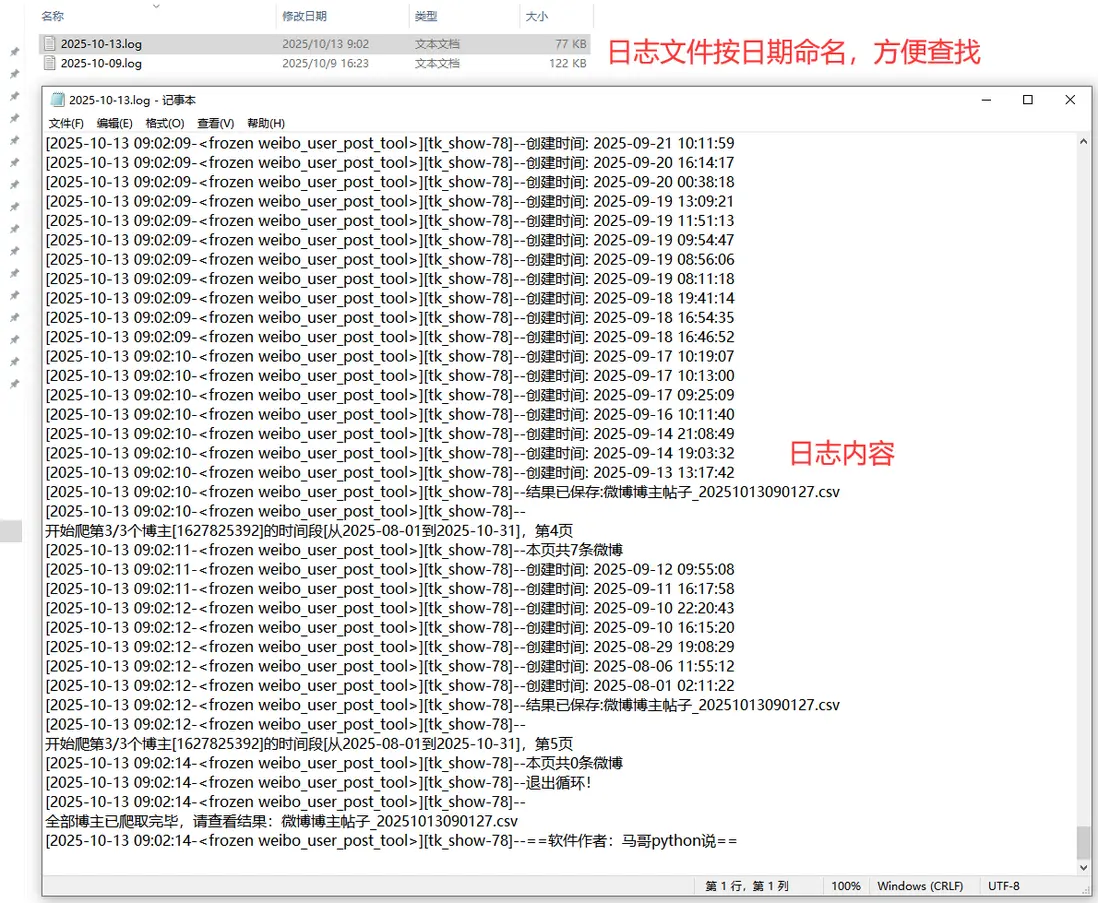Open the 编辑(E) menu in Notepad
Image resolution: width=1098 pixels, height=903 pixels.
pyautogui.click(x=114, y=123)
